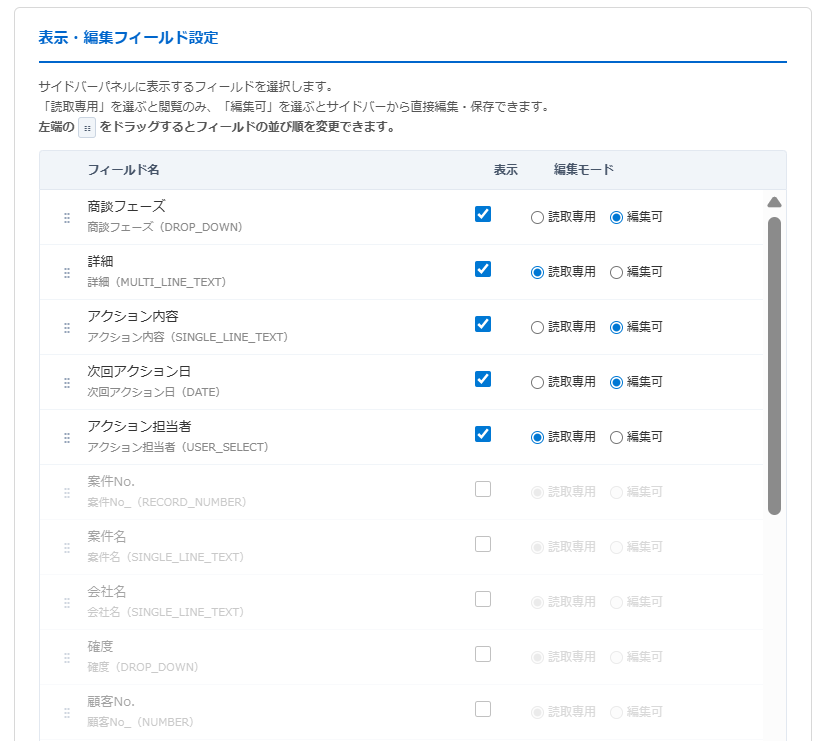Click field code 次回アクション日 (DATE)
The width and height of the screenshot is (826, 741).
(x=153, y=392)
